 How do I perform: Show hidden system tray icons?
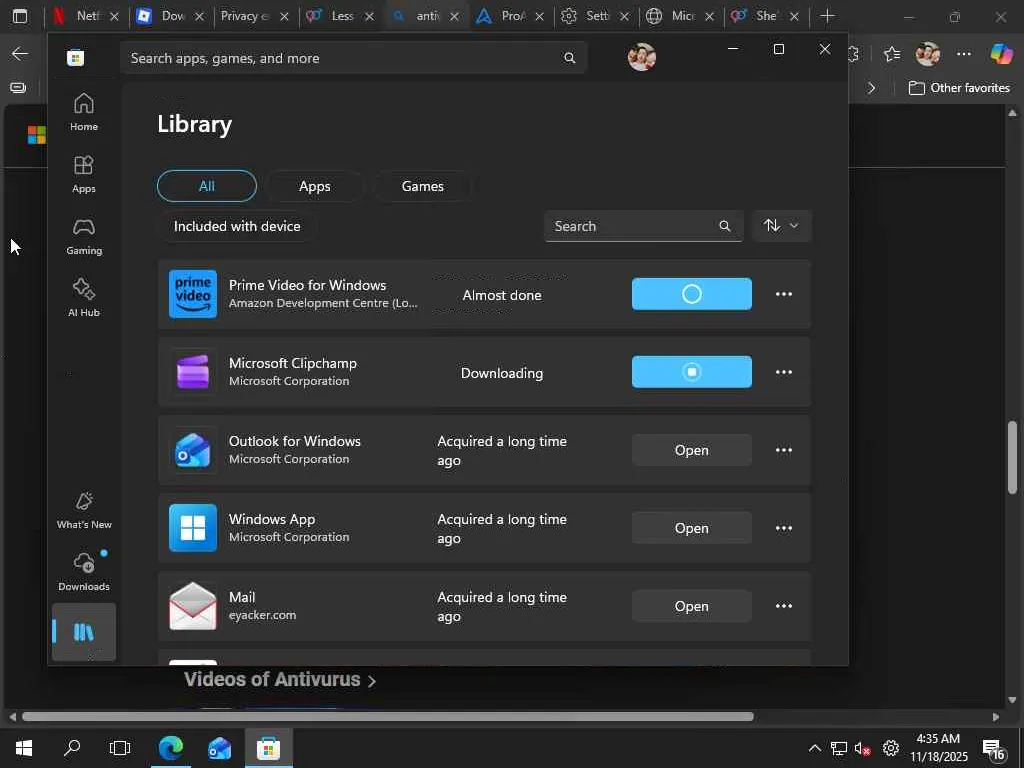pyautogui.click(x=814, y=748)
